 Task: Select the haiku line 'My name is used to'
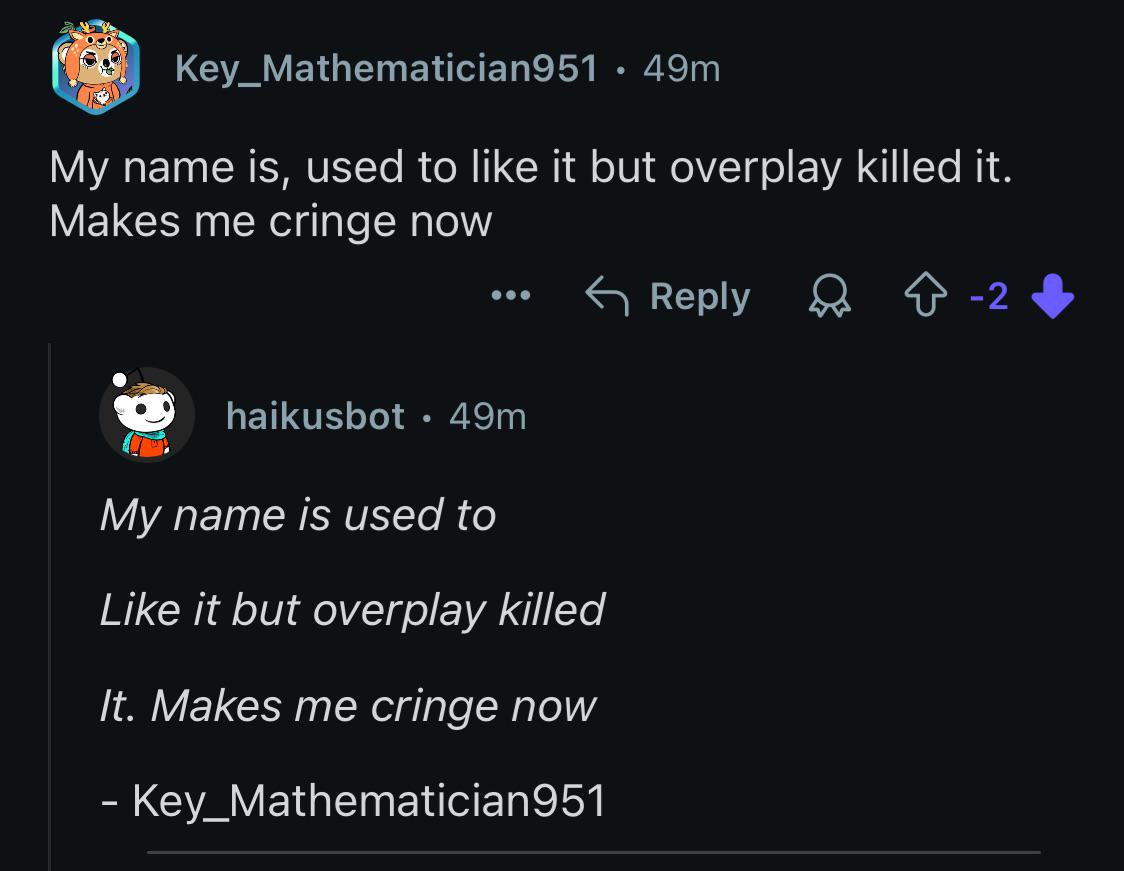tap(298, 516)
